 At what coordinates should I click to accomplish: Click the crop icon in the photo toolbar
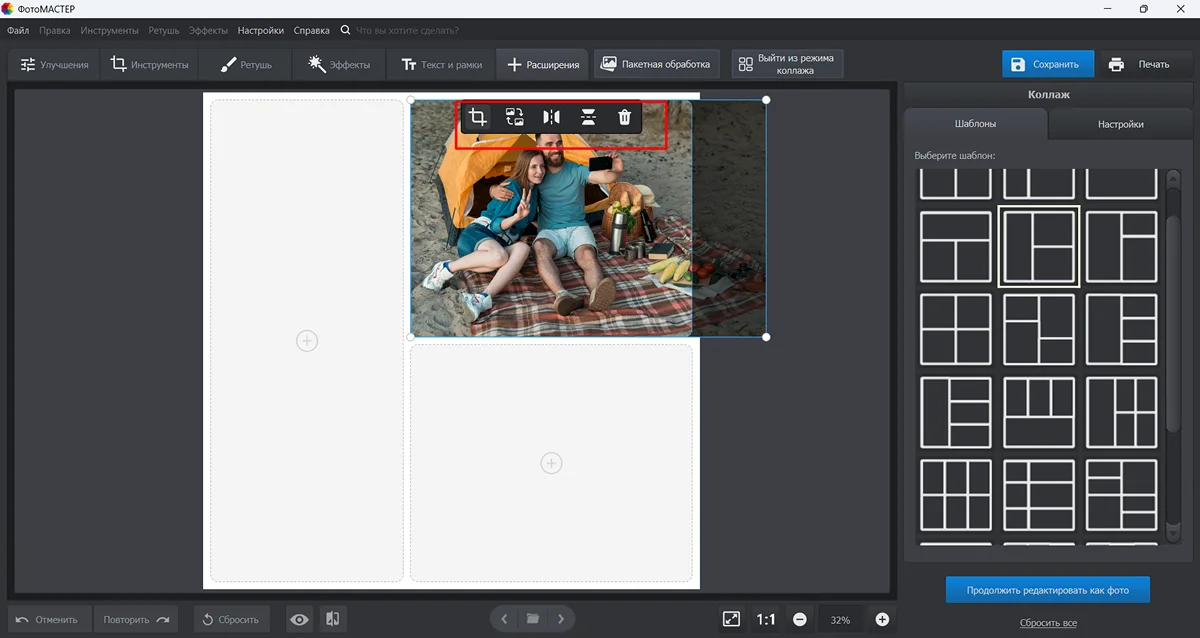tap(478, 117)
